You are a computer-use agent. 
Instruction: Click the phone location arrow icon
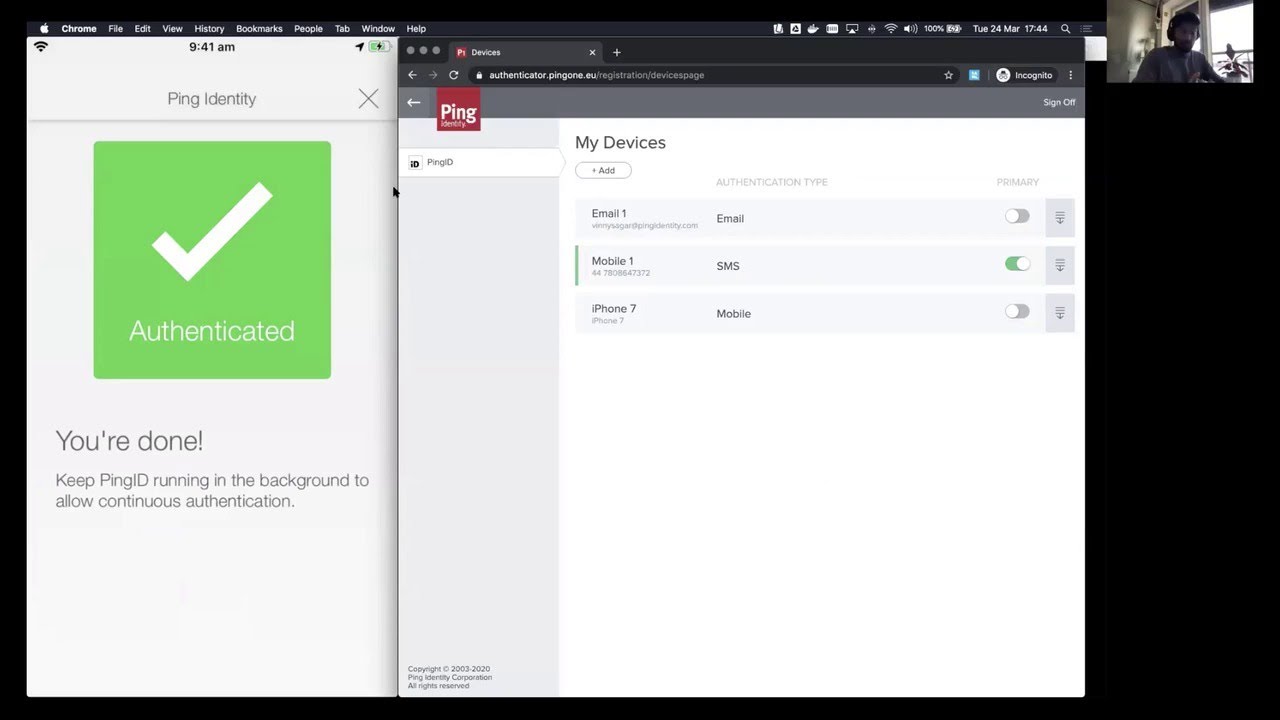pyautogui.click(x=360, y=47)
